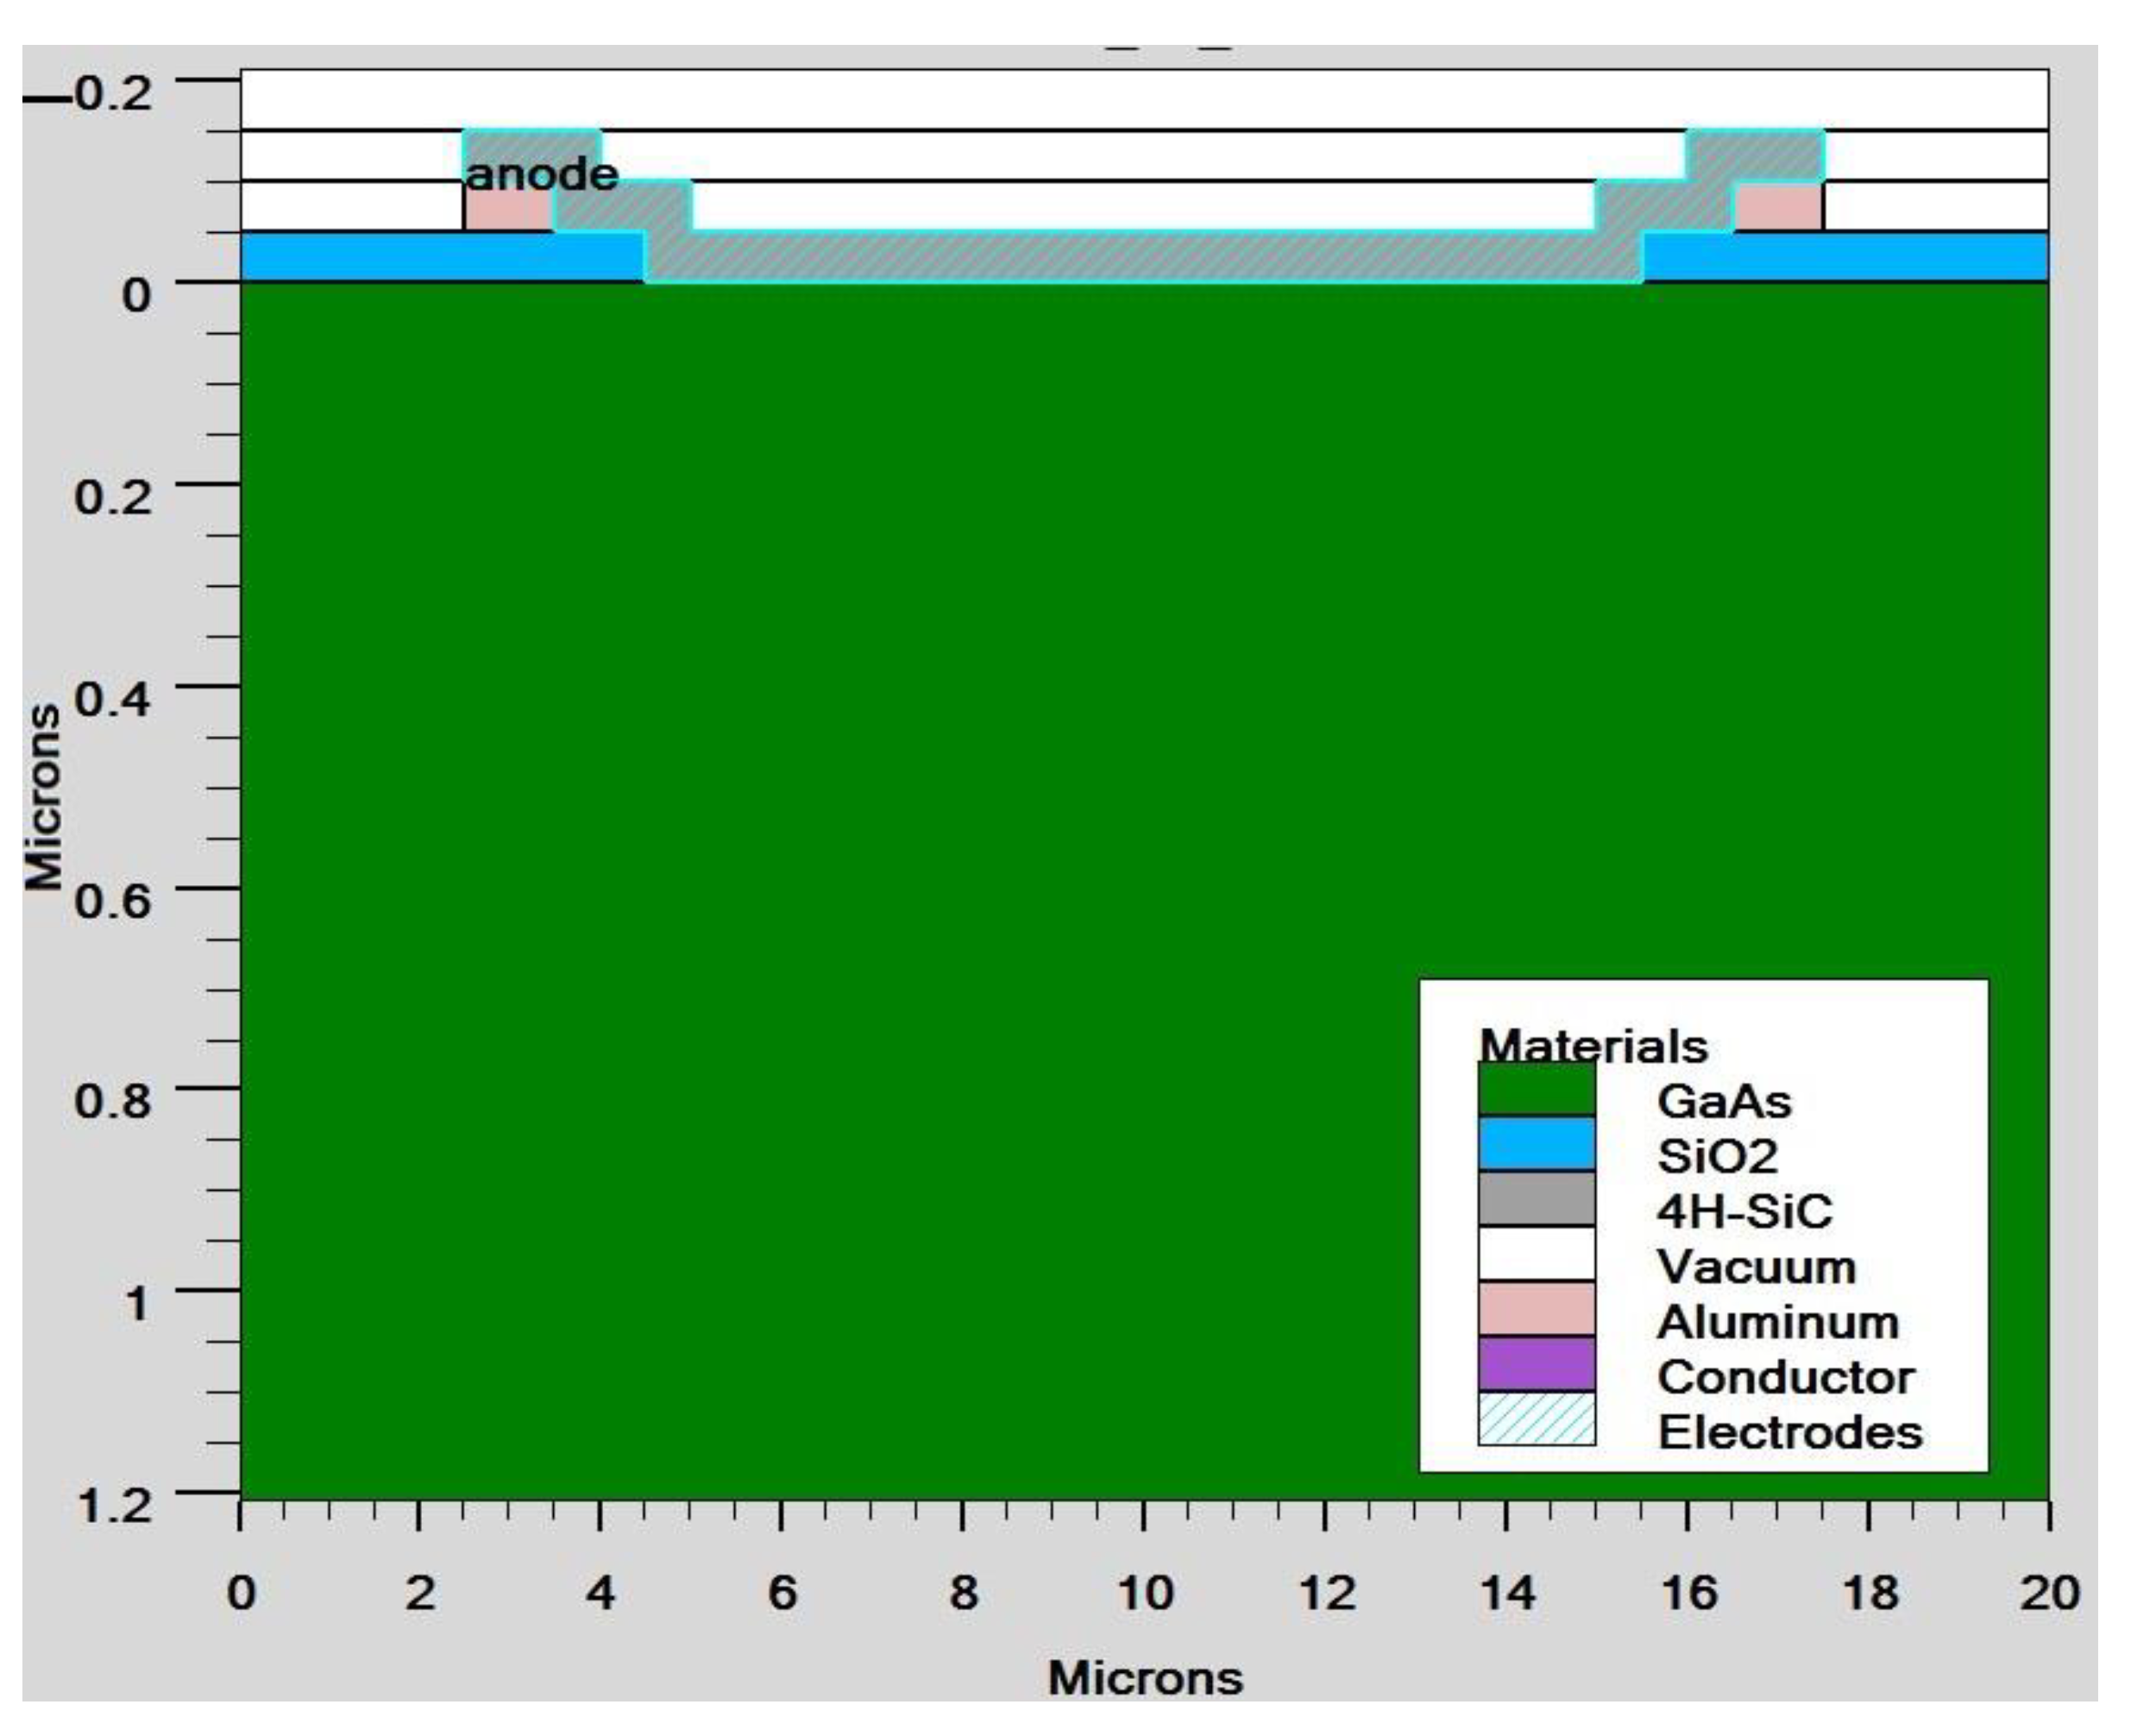
Task: Click the hatched 4H-SiC layer at center
Action: 1143,257
